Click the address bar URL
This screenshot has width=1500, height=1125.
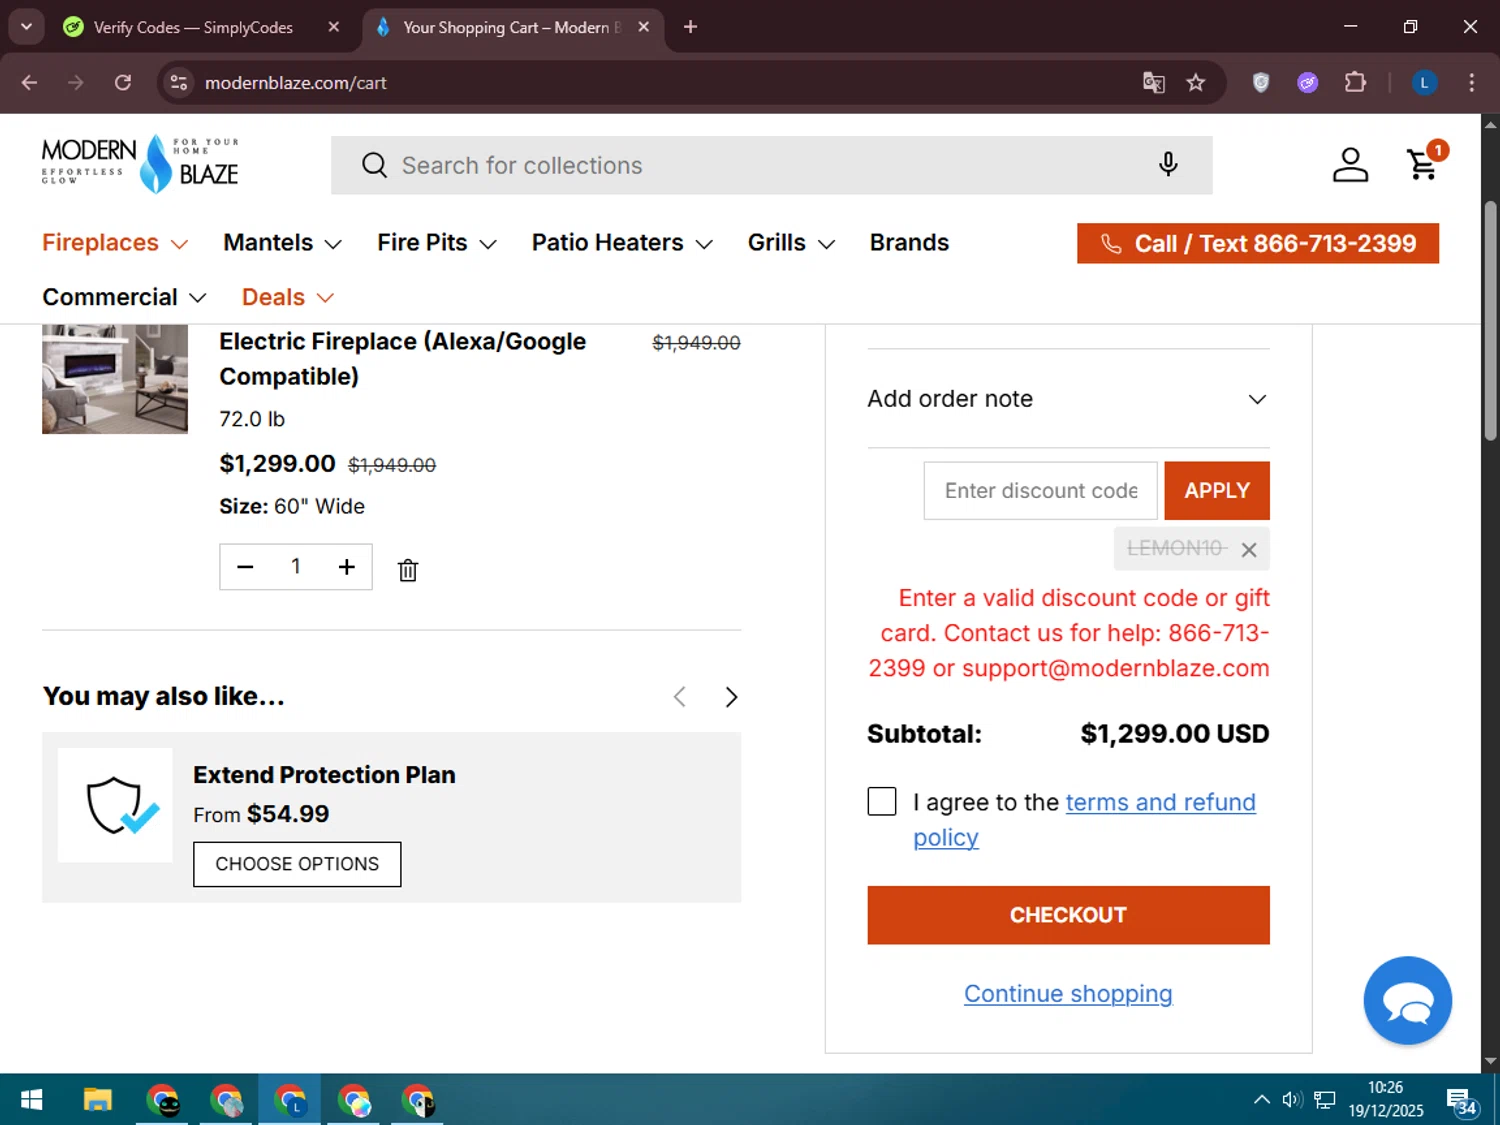[x=295, y=83]
